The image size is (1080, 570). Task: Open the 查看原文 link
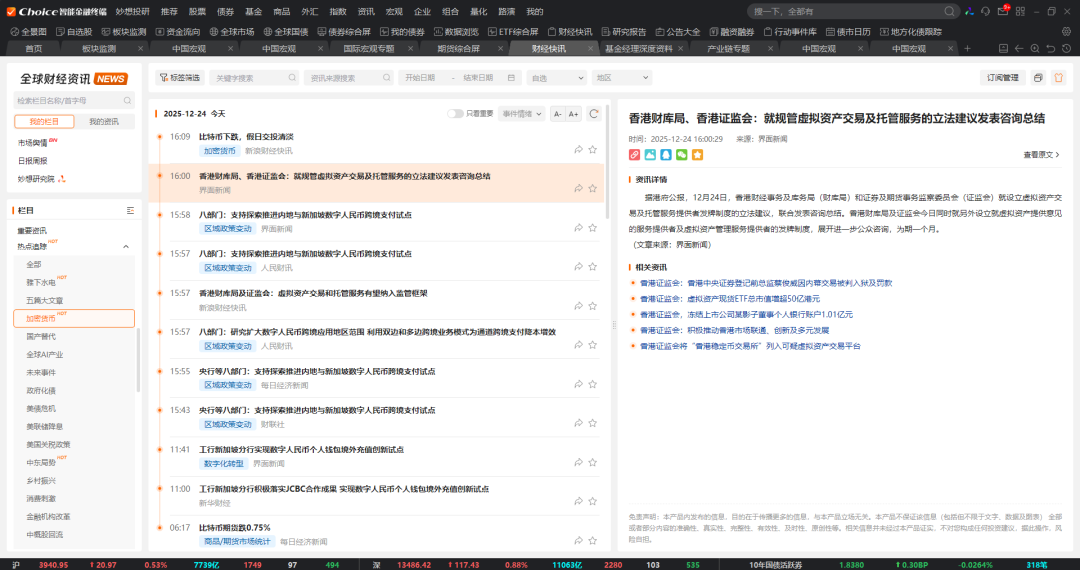click(1041, 155)
